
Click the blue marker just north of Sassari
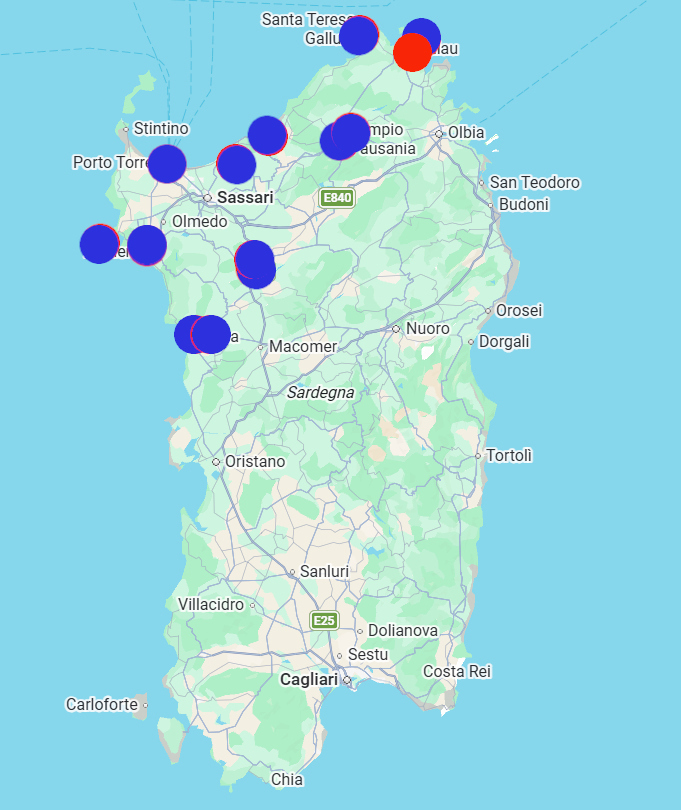coord(236,164)
